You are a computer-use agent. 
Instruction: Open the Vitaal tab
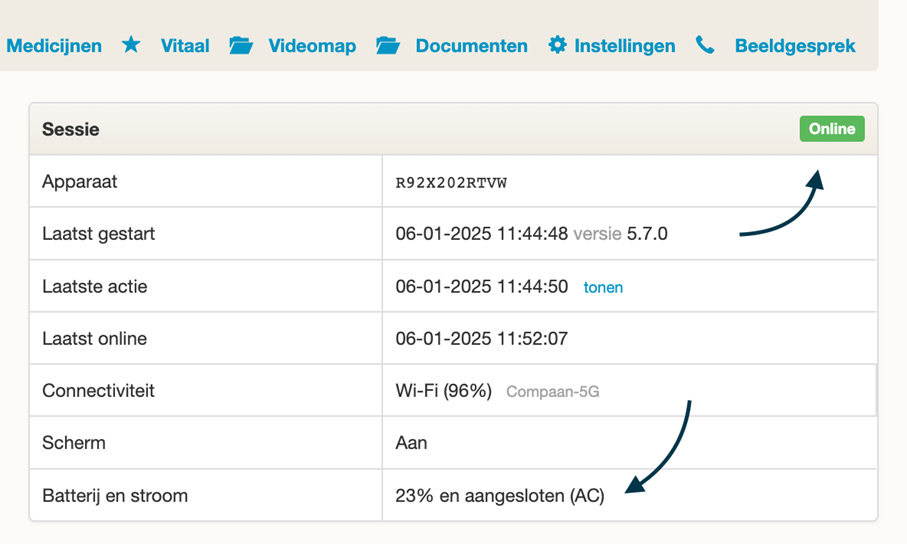[x=185, y=46]
